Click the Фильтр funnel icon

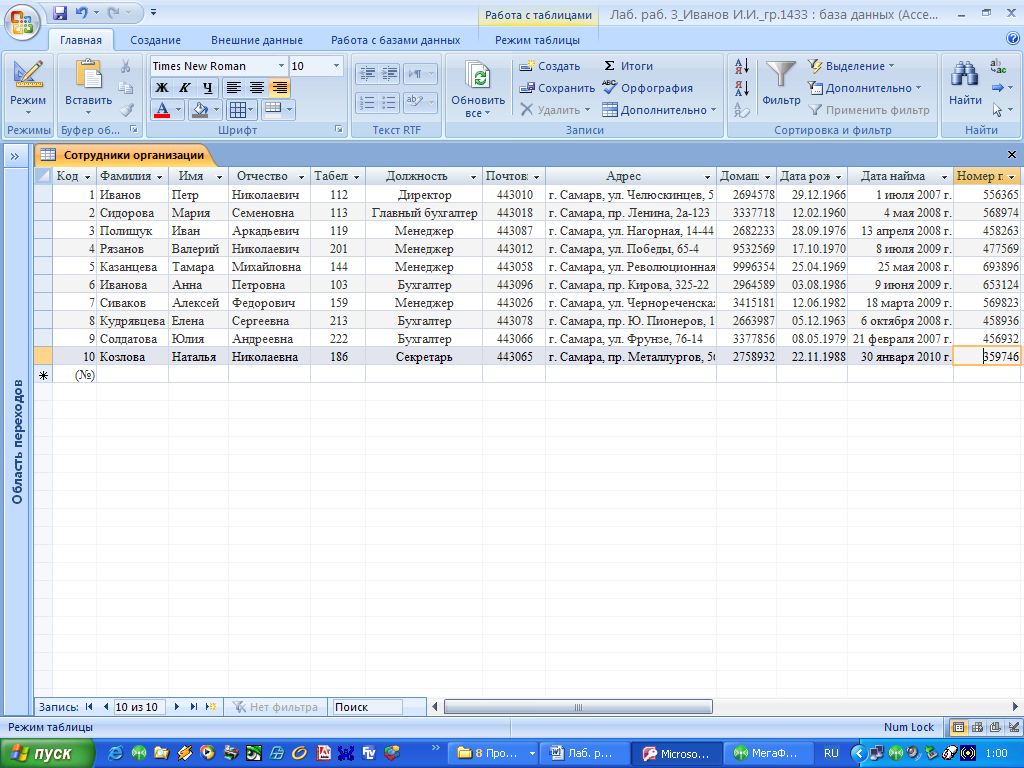click(780, 74)
